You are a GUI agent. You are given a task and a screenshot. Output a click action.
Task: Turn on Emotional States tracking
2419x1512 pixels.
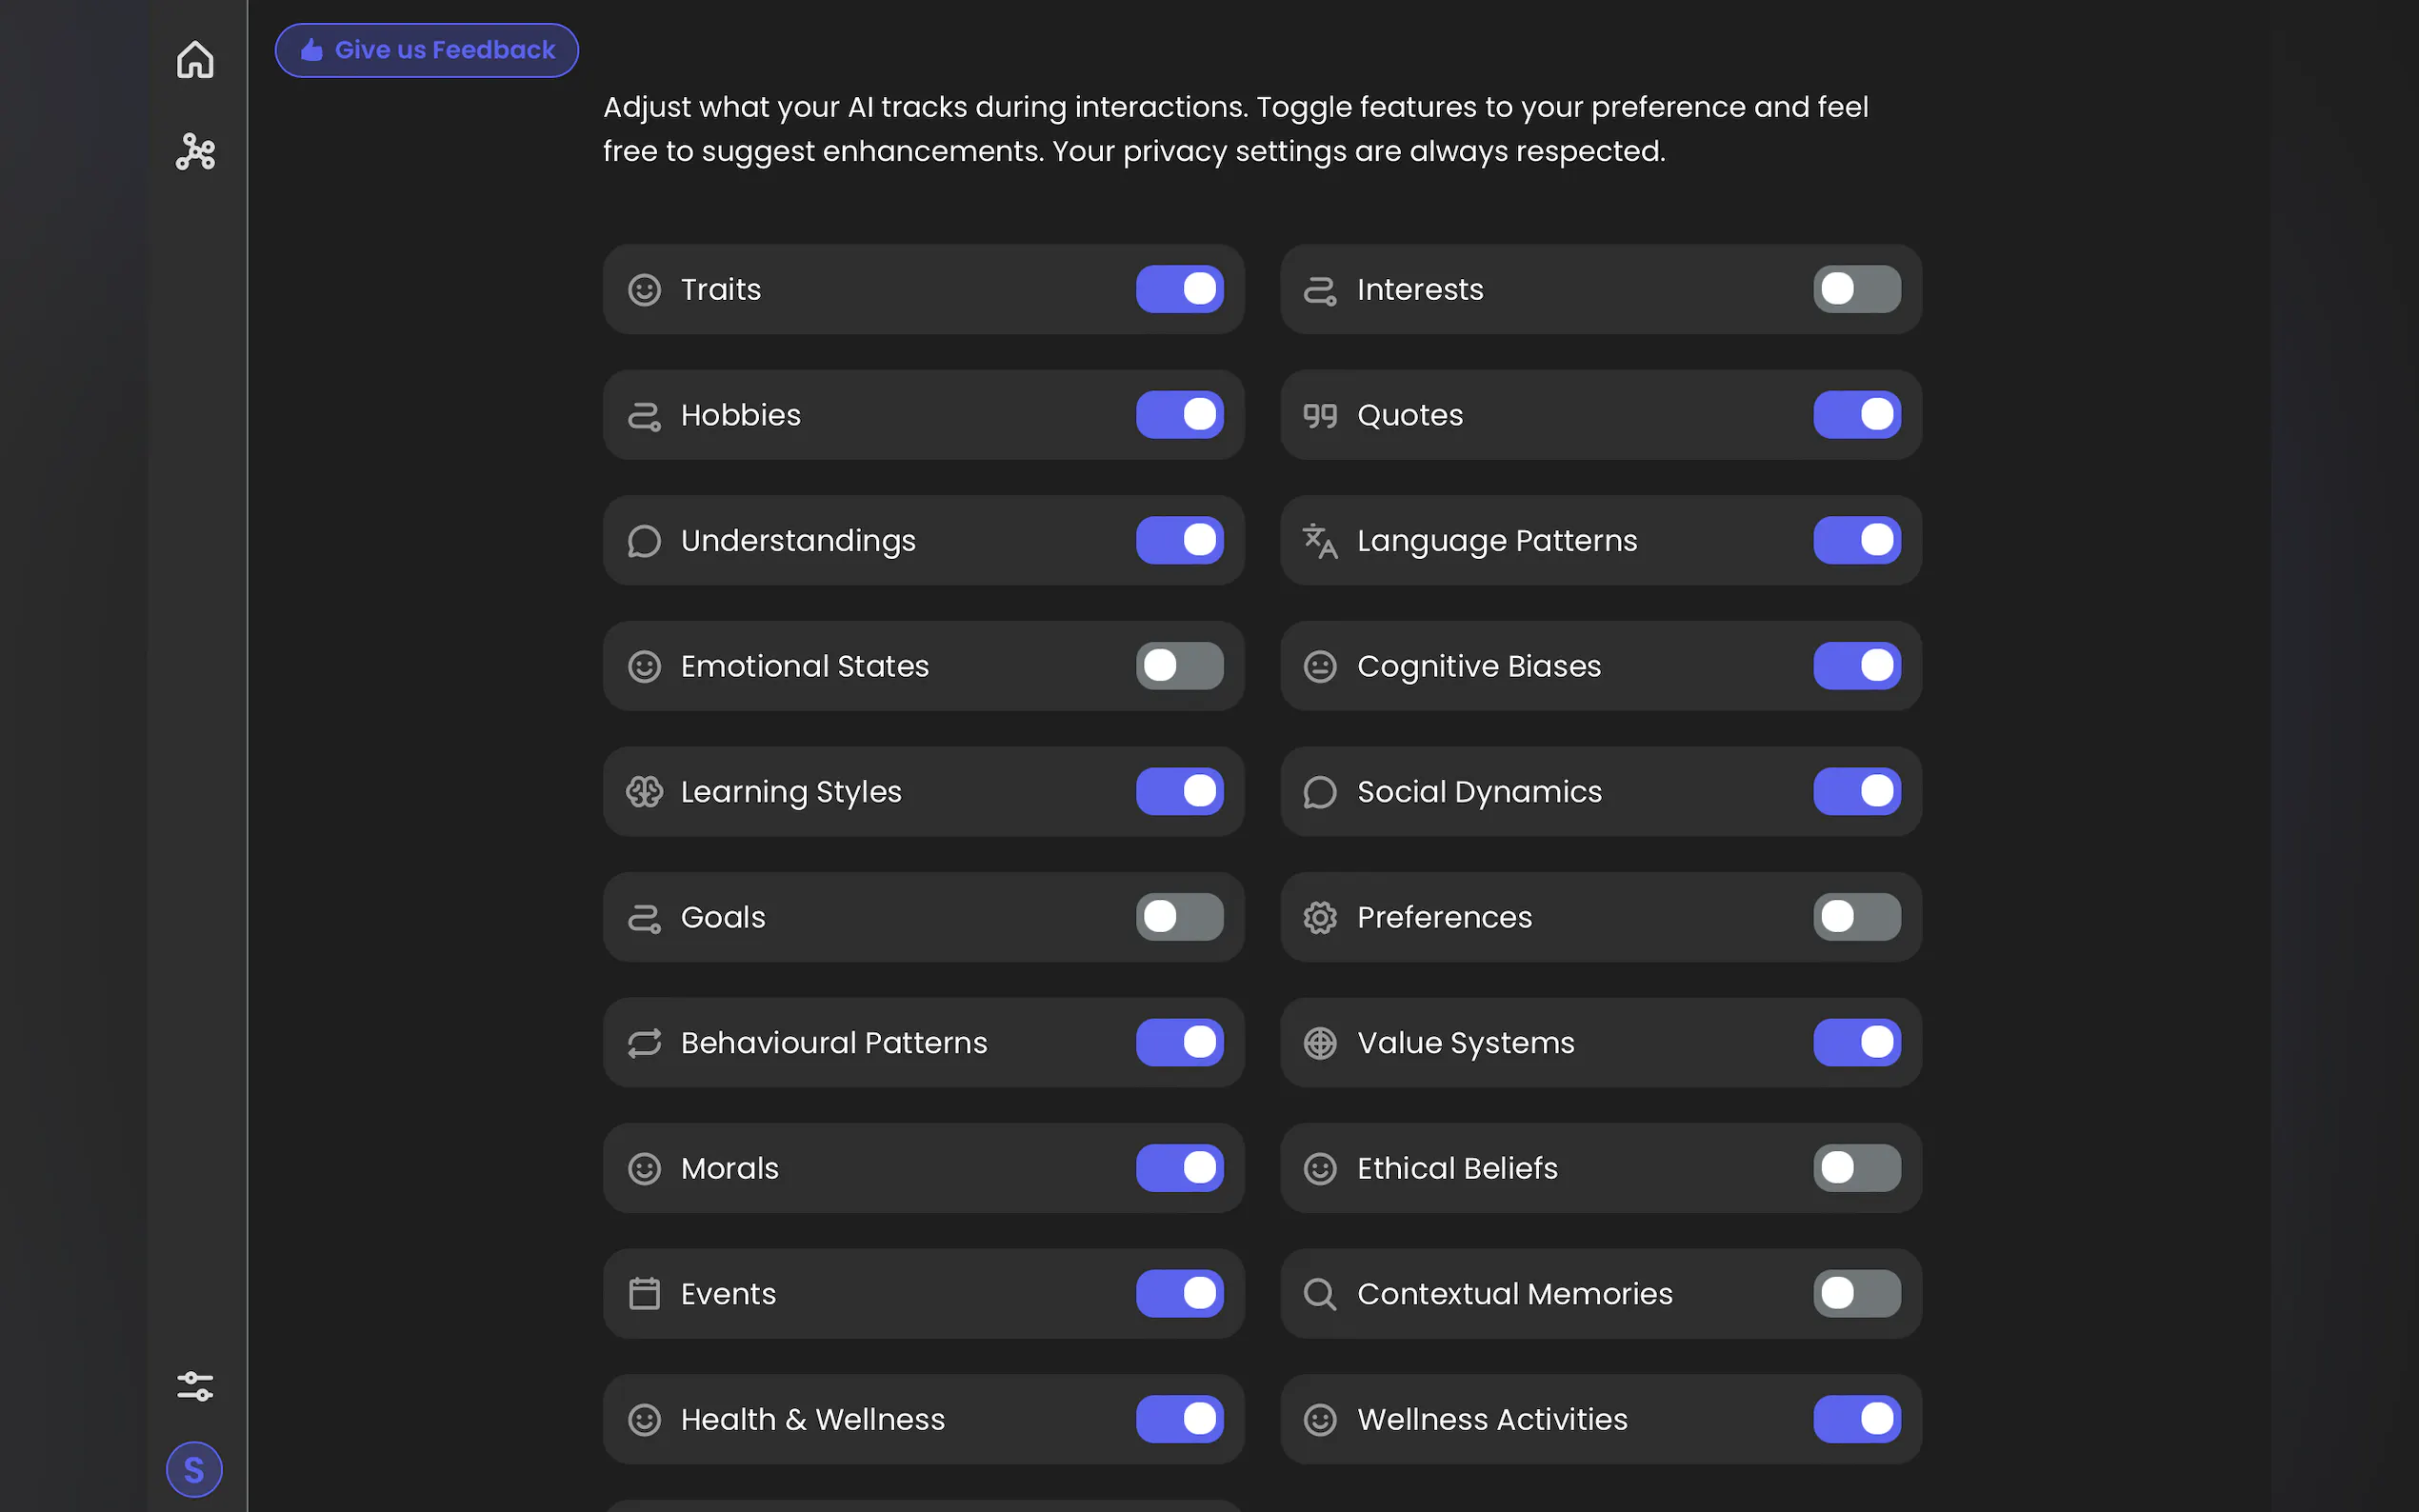click(x=1179, y=666)
